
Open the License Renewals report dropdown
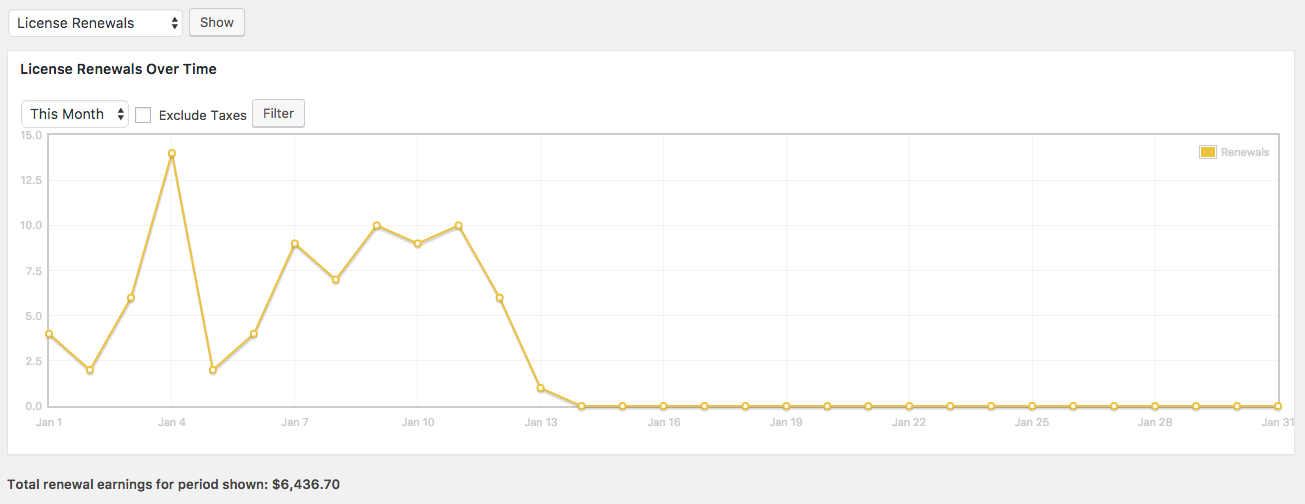tap(95, 23)
